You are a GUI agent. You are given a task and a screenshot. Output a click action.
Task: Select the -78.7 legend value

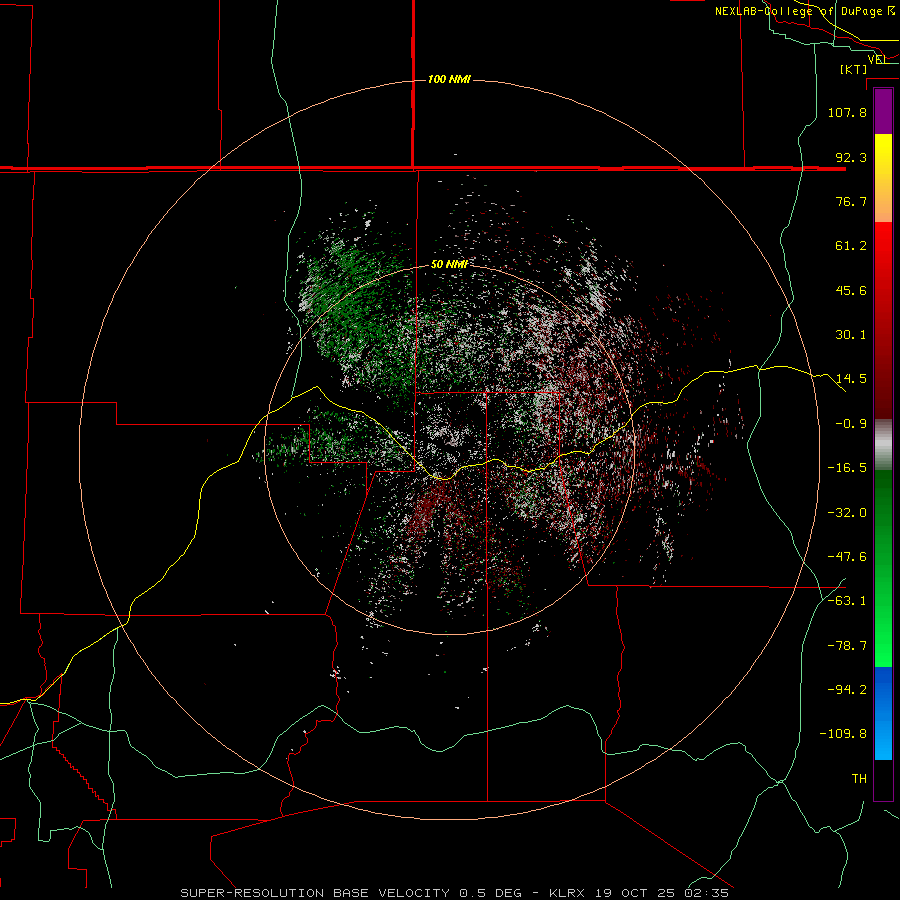point(847,646)
